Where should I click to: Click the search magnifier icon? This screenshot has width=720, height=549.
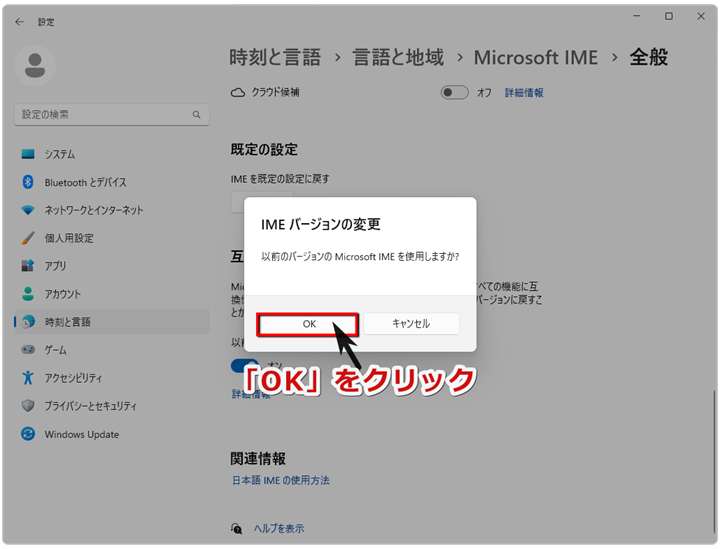coord(197,115)
